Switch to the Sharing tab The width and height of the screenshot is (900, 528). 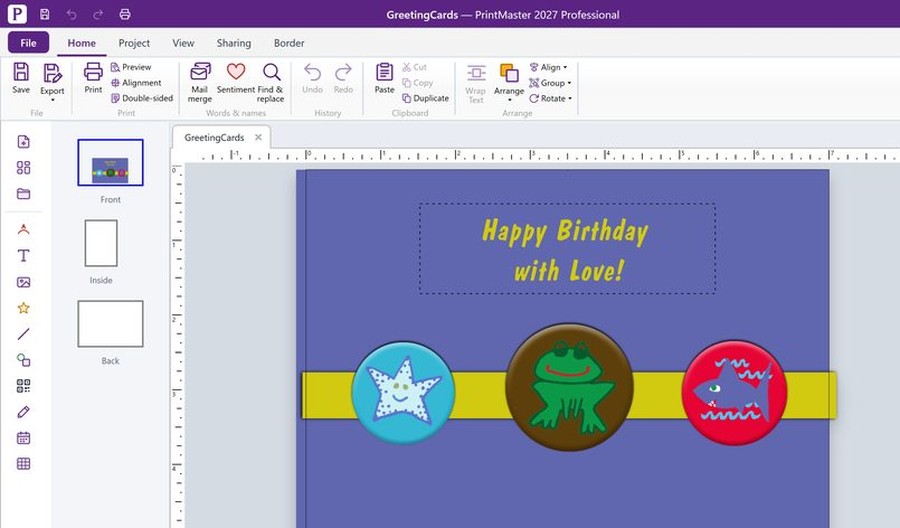pyautogui.click(x=234, y=43)
